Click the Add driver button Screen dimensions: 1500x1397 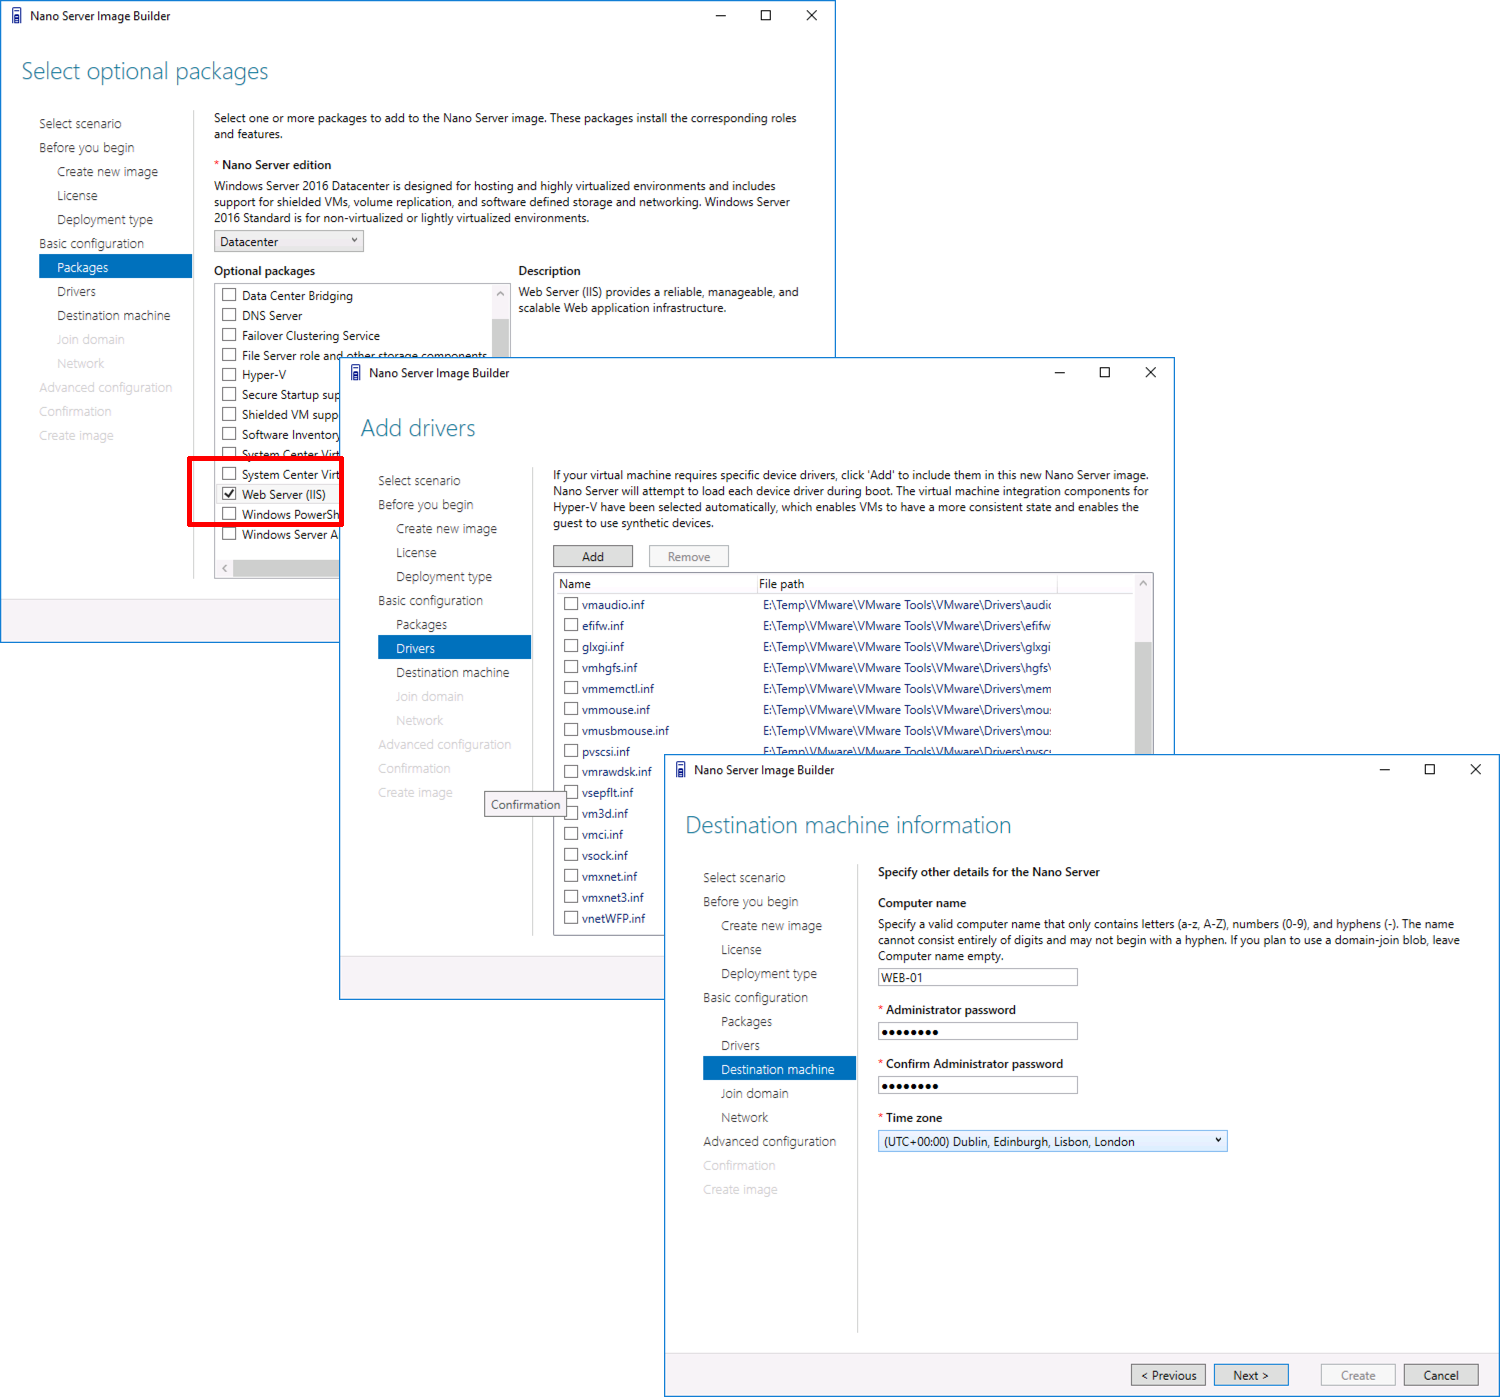(x=593, y=556)
